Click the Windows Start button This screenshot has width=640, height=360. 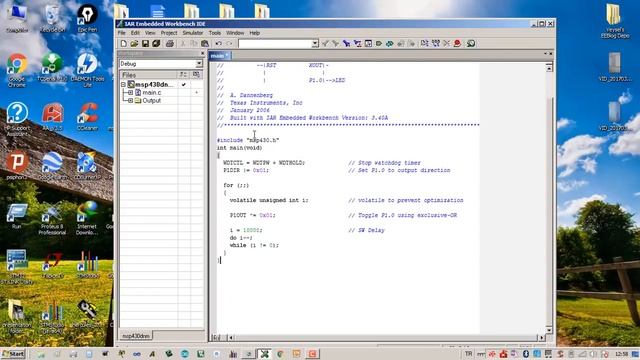(13, 354)
